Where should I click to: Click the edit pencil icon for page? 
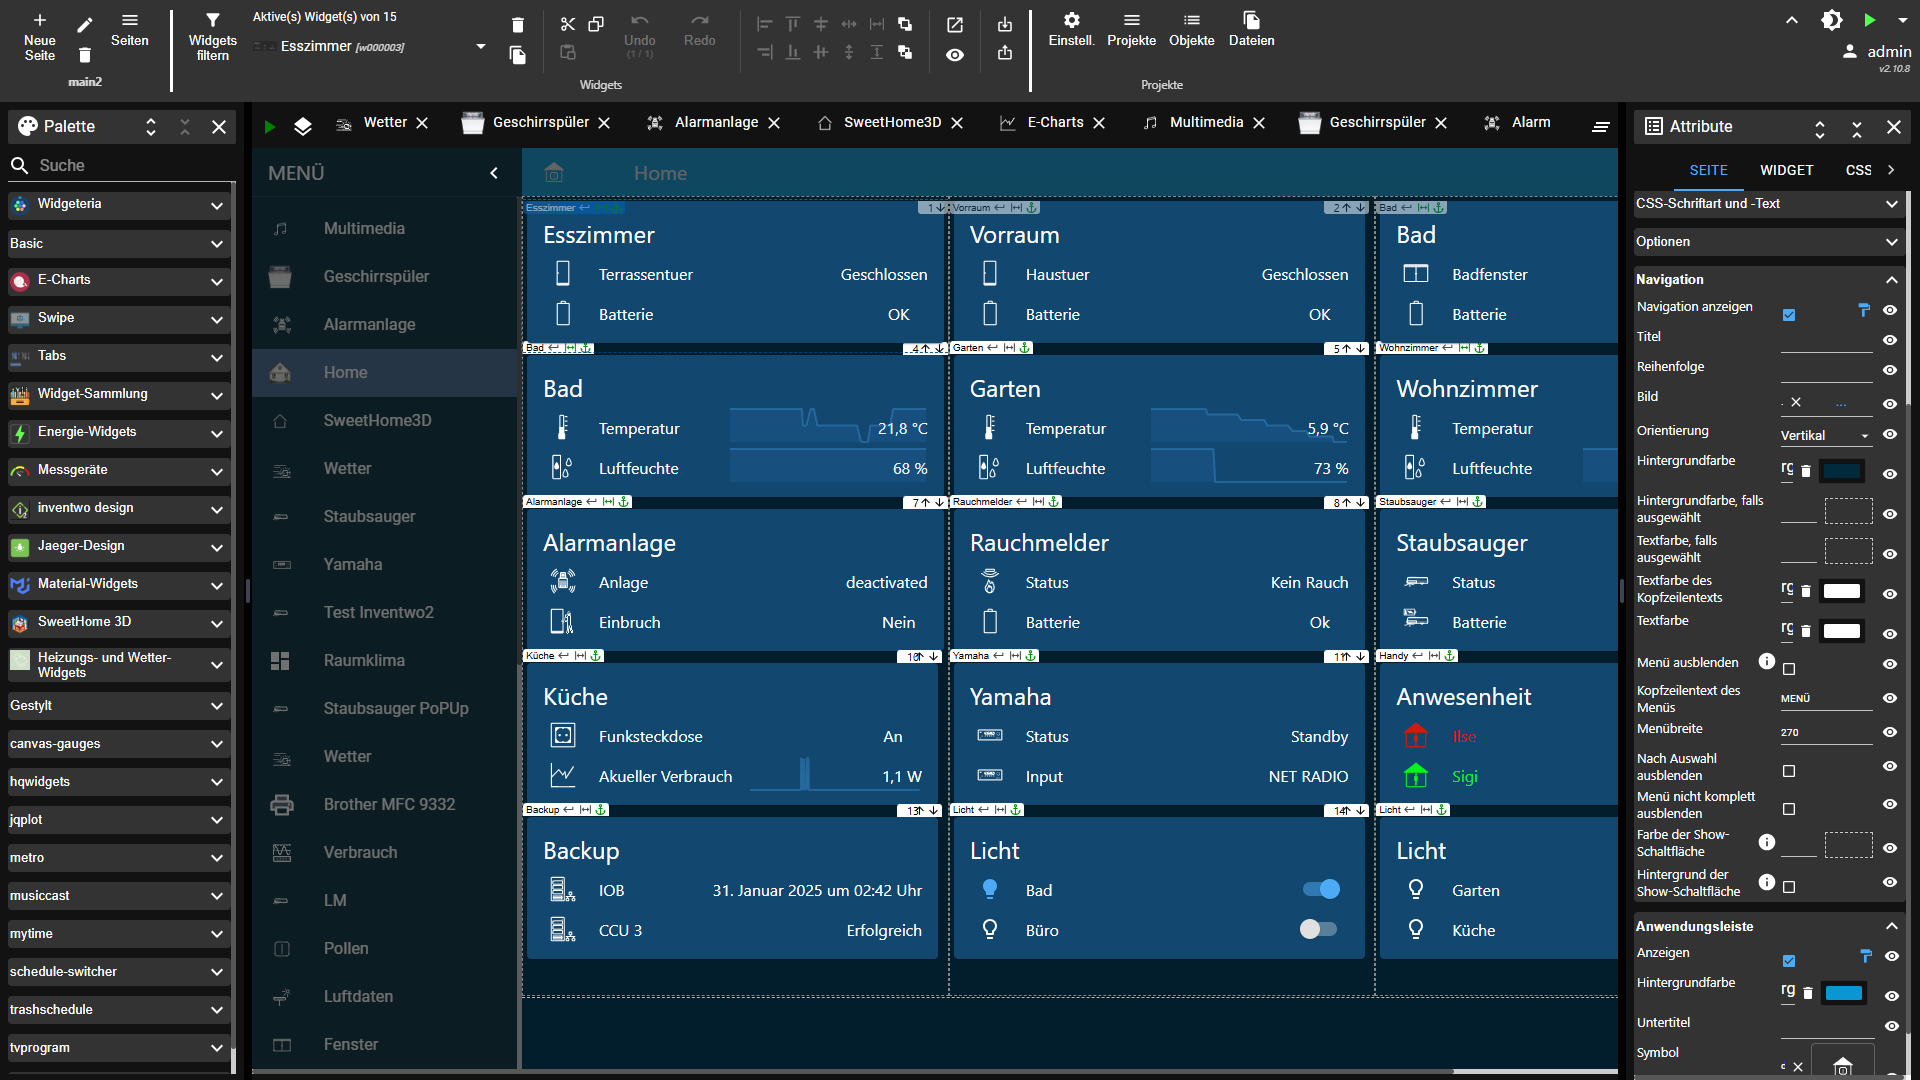click(85, 24)
